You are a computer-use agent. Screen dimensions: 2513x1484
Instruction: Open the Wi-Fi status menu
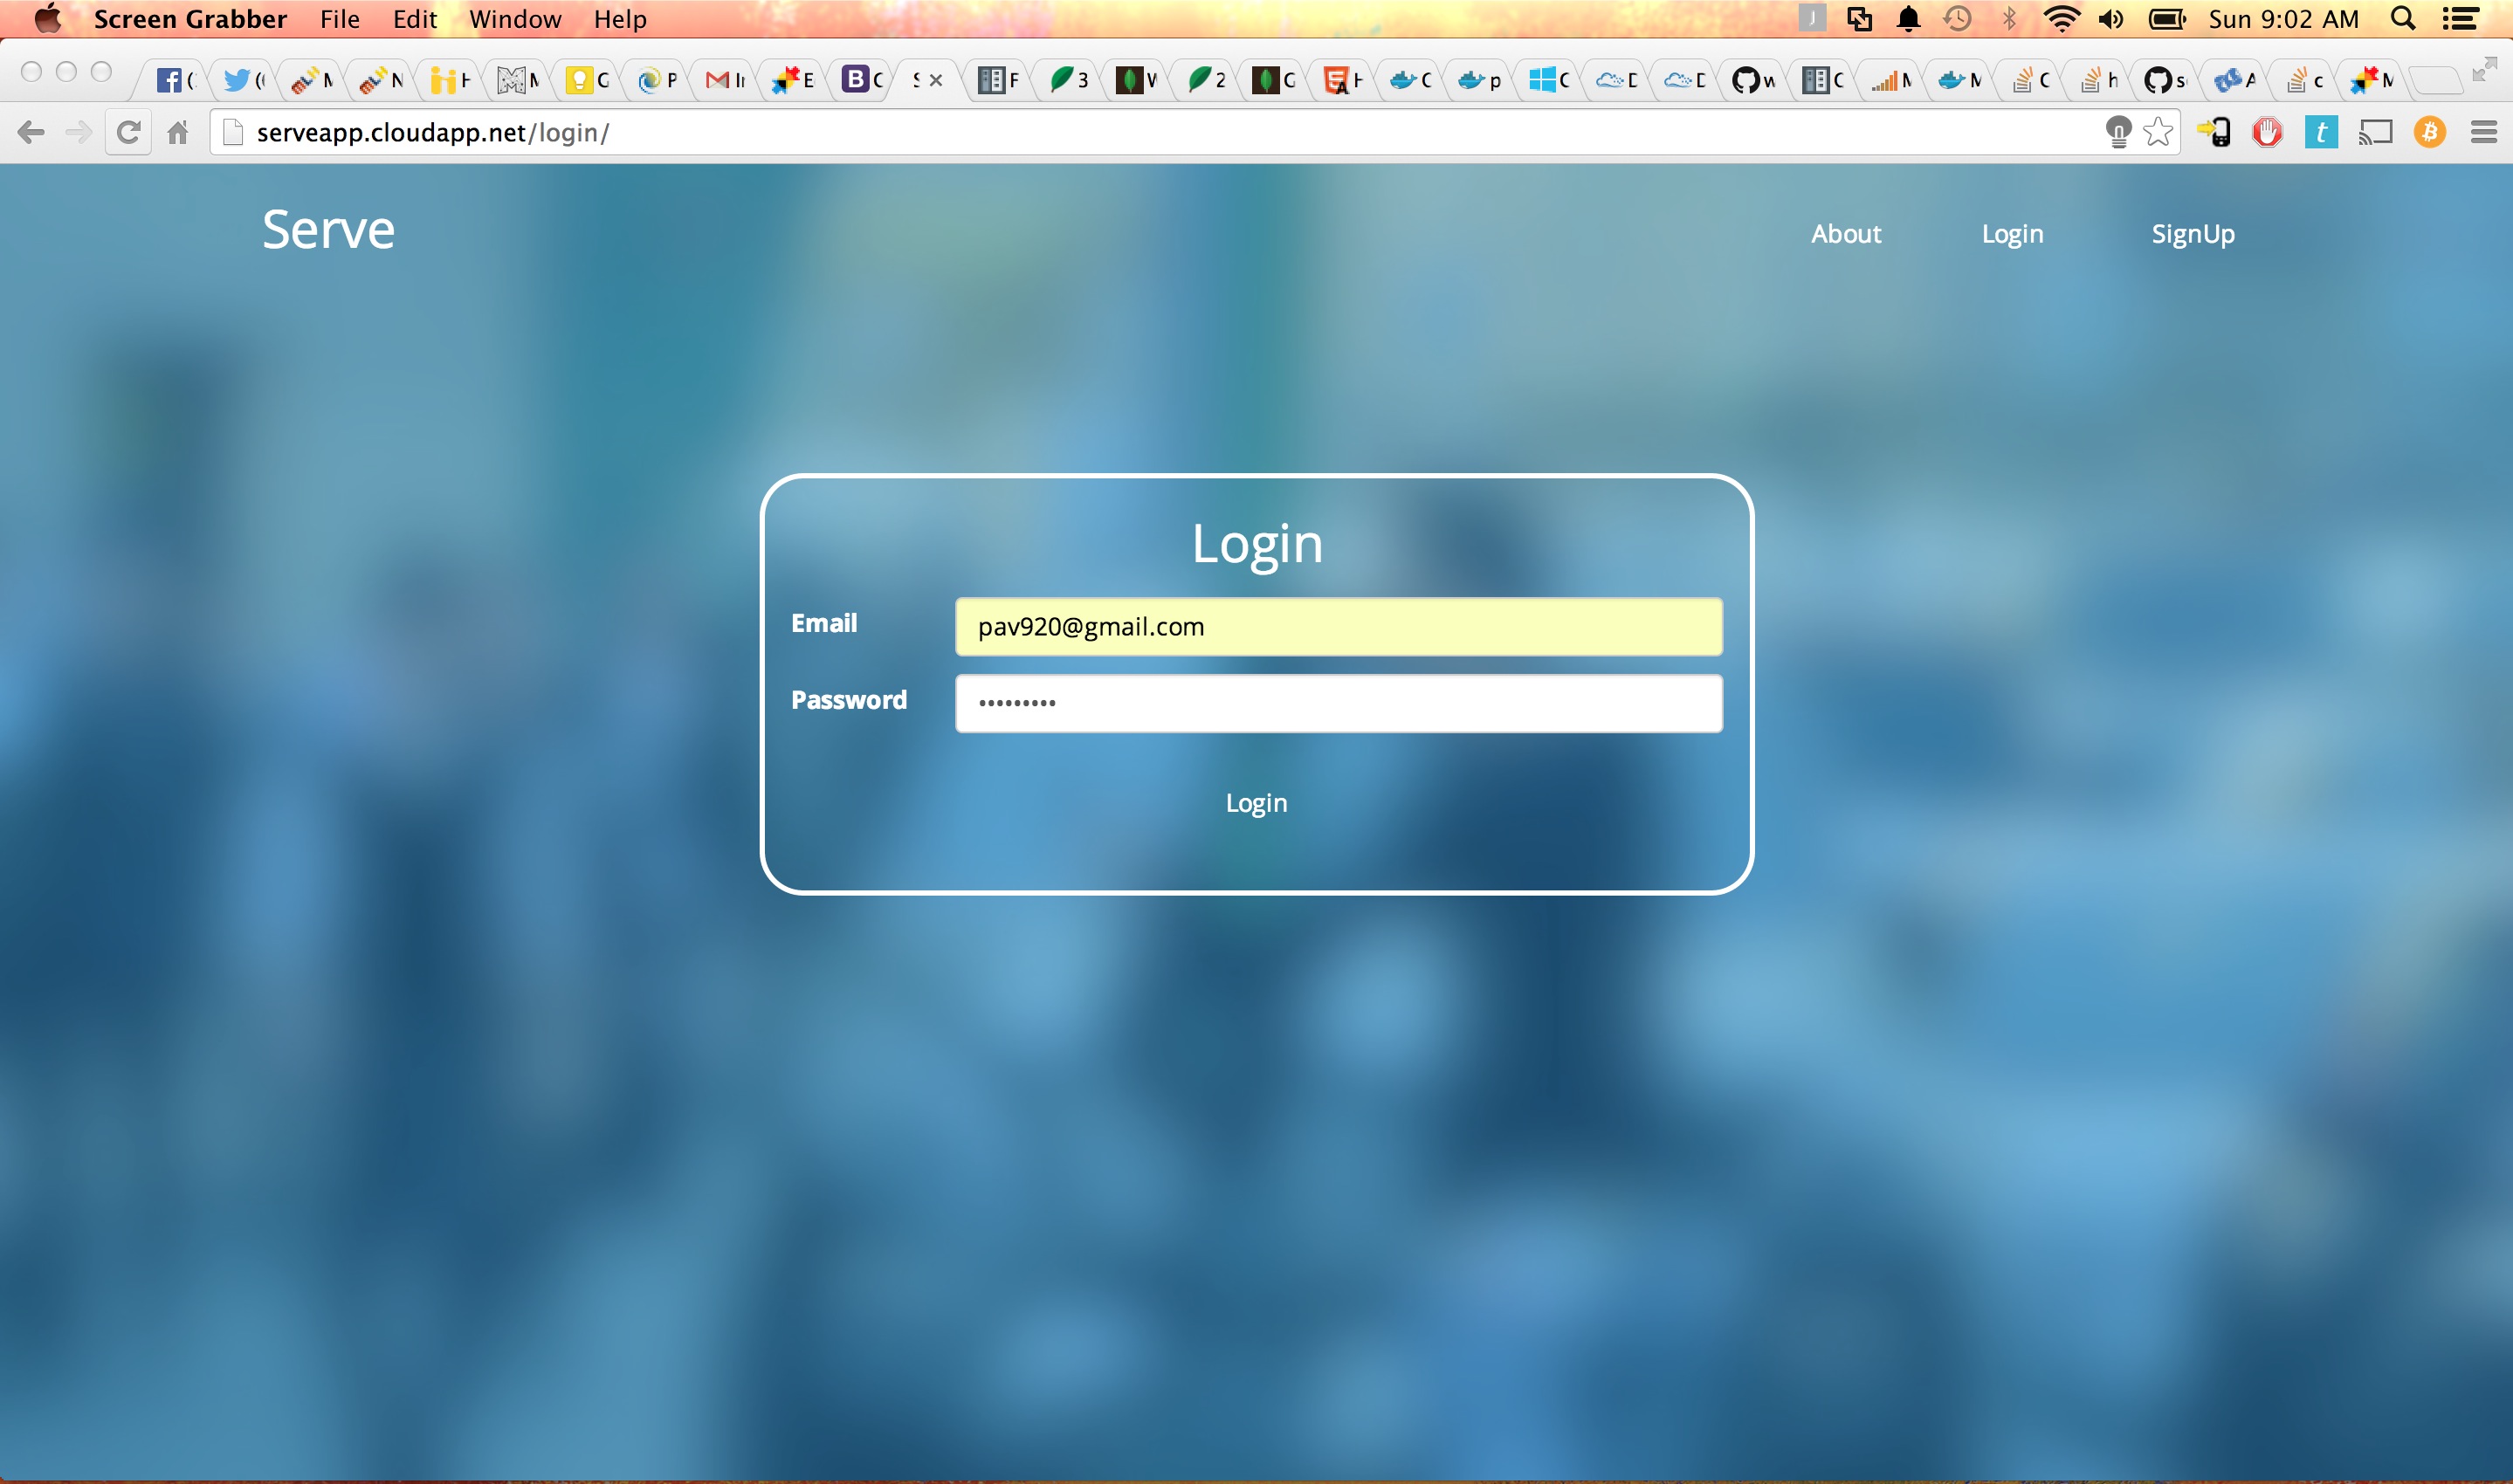tap(2061, 19)
